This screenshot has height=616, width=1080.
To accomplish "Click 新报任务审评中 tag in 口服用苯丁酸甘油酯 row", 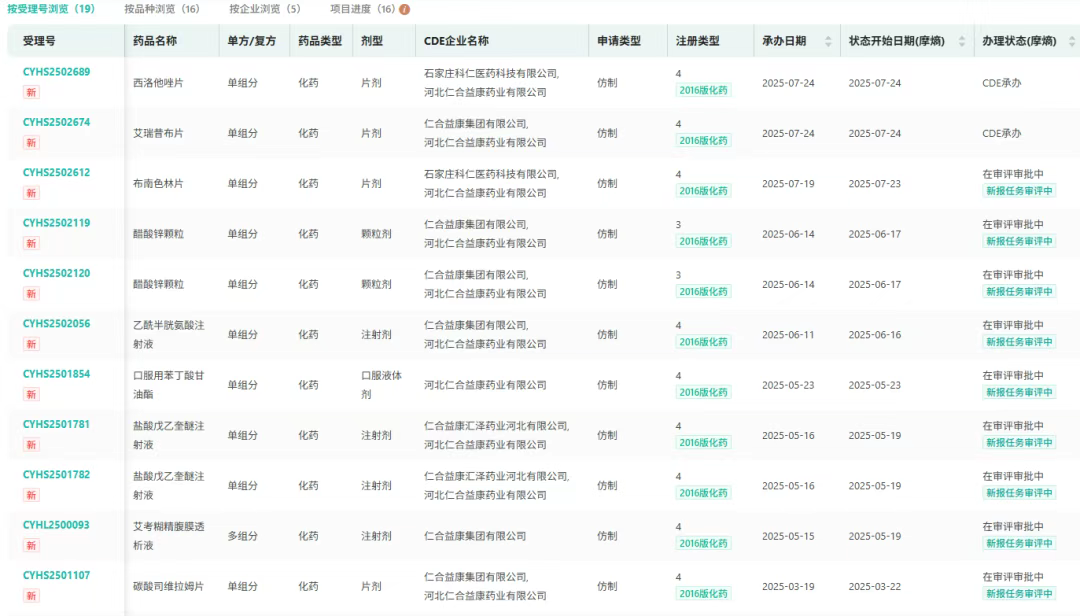I will tap(1019, 392).
